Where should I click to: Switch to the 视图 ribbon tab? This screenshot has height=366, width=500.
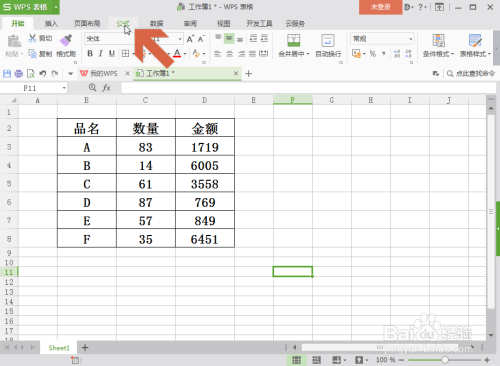pyautogui.click(x=224, y=23)
